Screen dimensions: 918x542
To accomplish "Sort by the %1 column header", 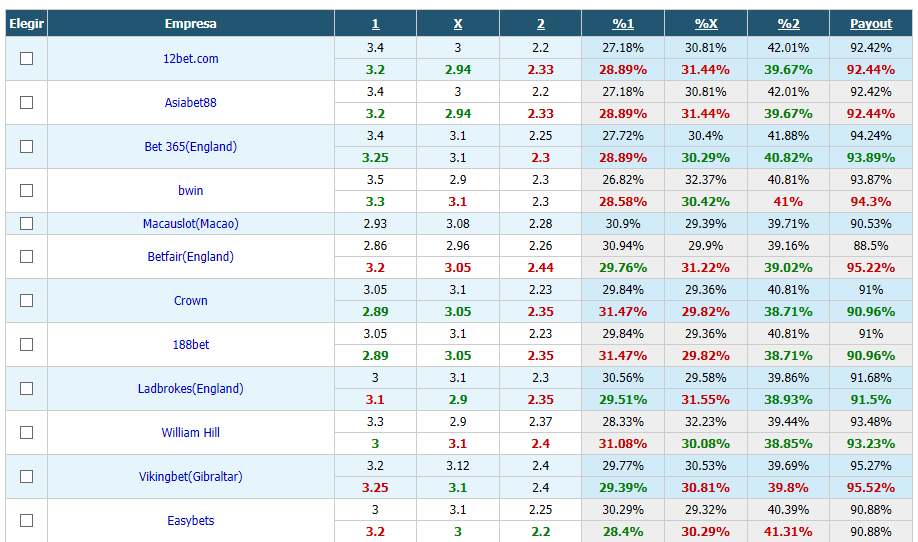I will [x=623, y=24].
